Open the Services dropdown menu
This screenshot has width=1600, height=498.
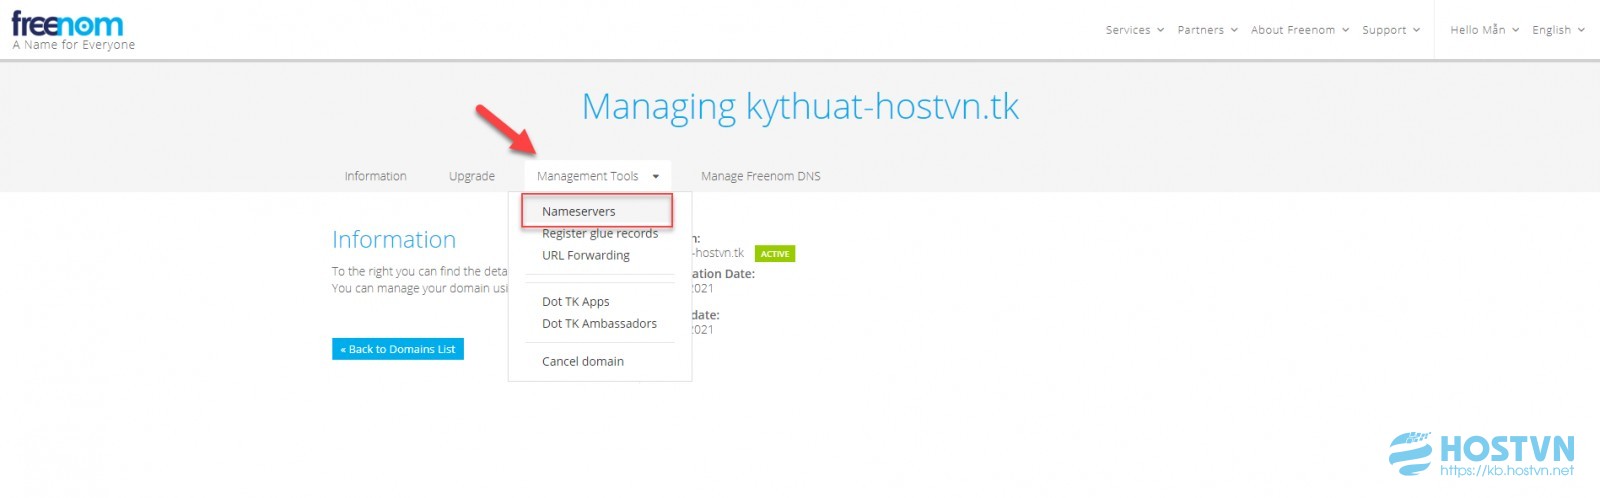point(1134,30)
